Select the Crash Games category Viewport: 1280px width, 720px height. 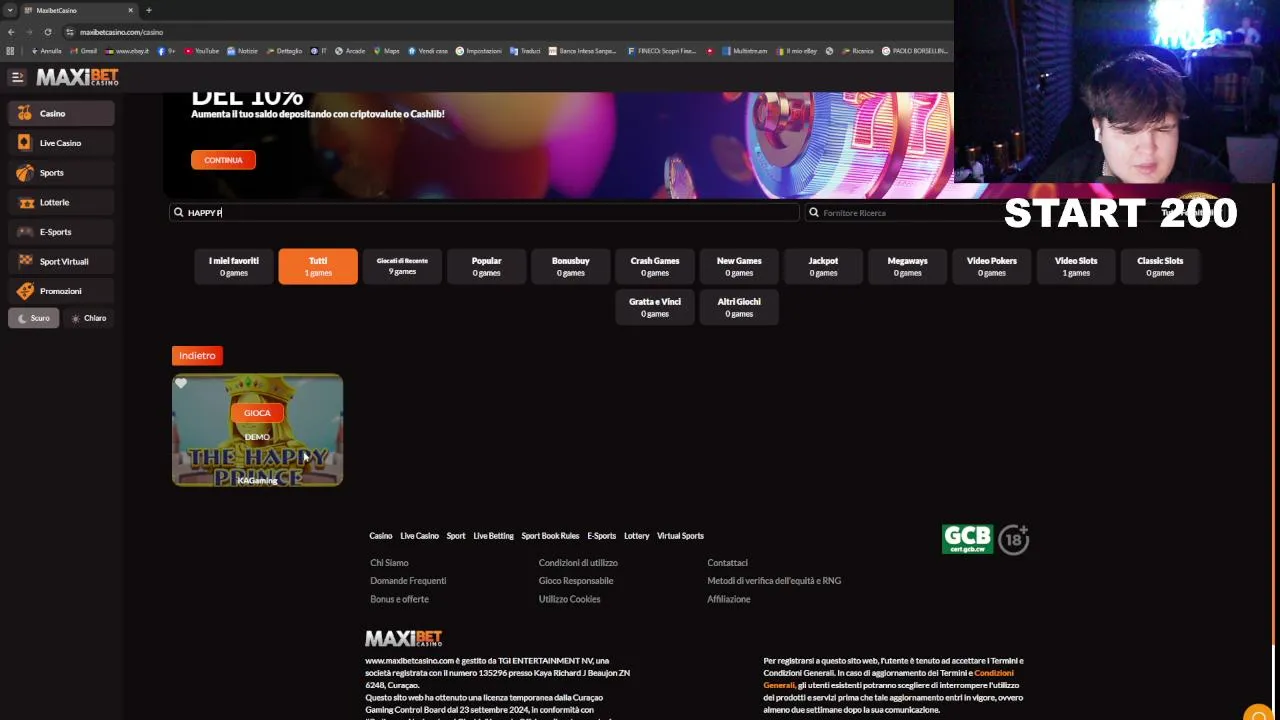click(655, 266)
